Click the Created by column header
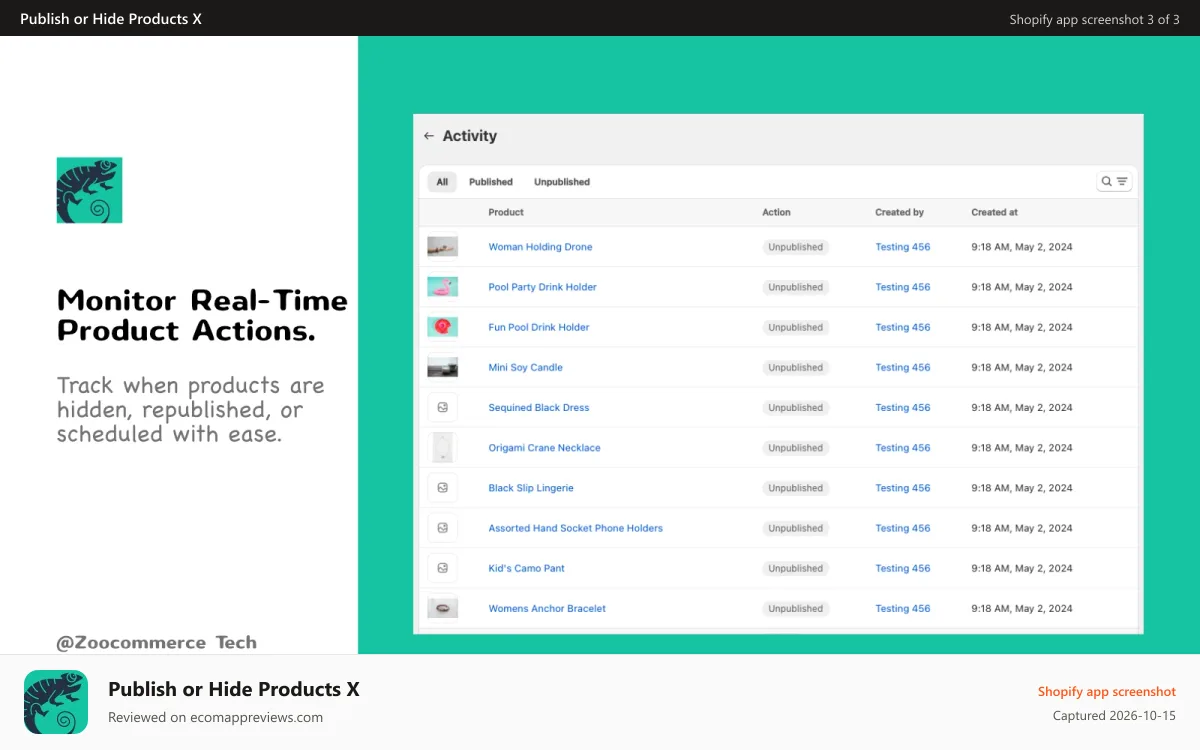 point(899,212)
